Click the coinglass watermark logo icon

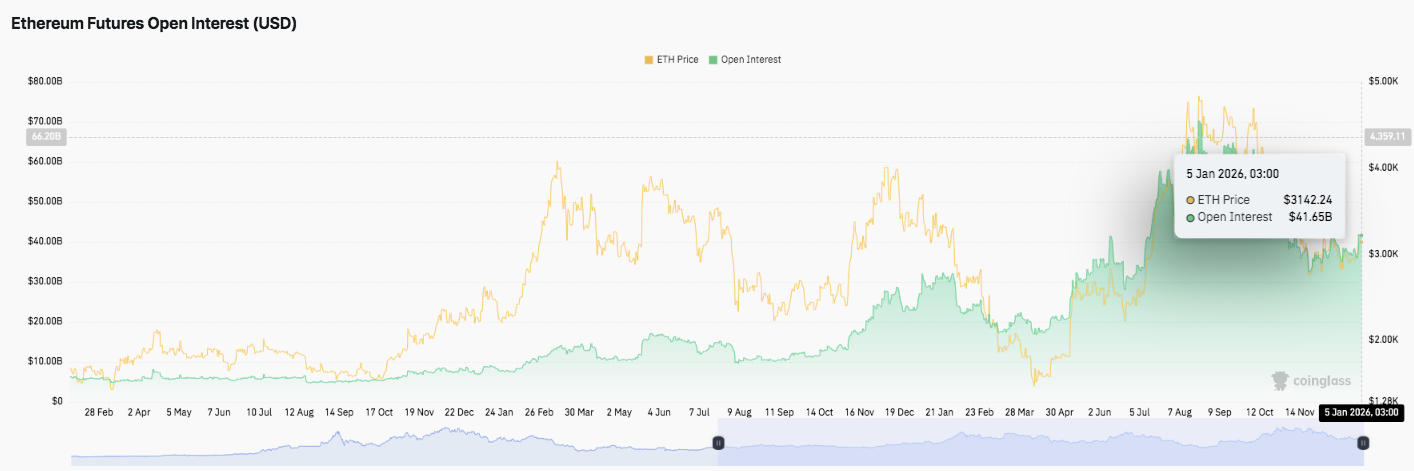coord(1279,380)
